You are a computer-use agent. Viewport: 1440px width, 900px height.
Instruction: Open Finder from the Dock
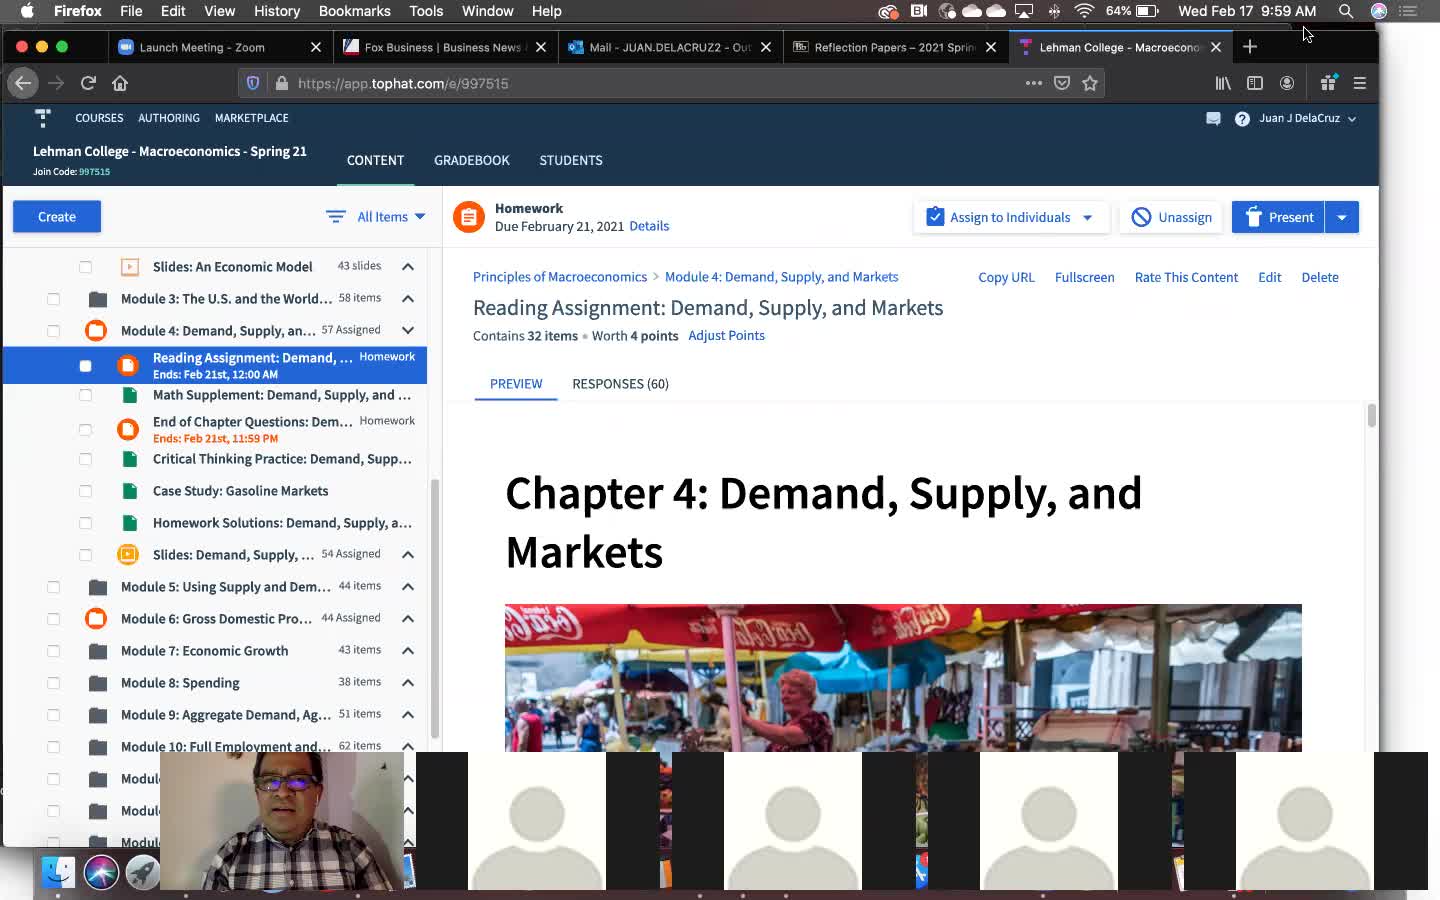click(x=58, y=872)
